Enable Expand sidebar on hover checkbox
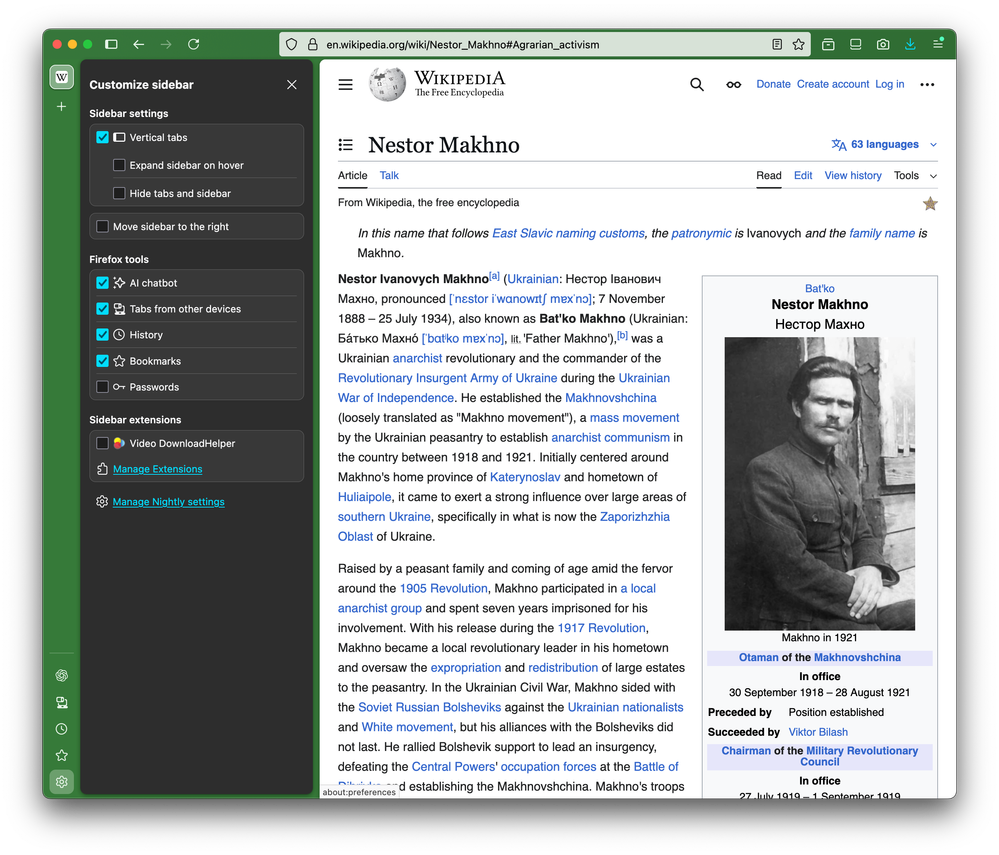 click(x=119, y=165)
